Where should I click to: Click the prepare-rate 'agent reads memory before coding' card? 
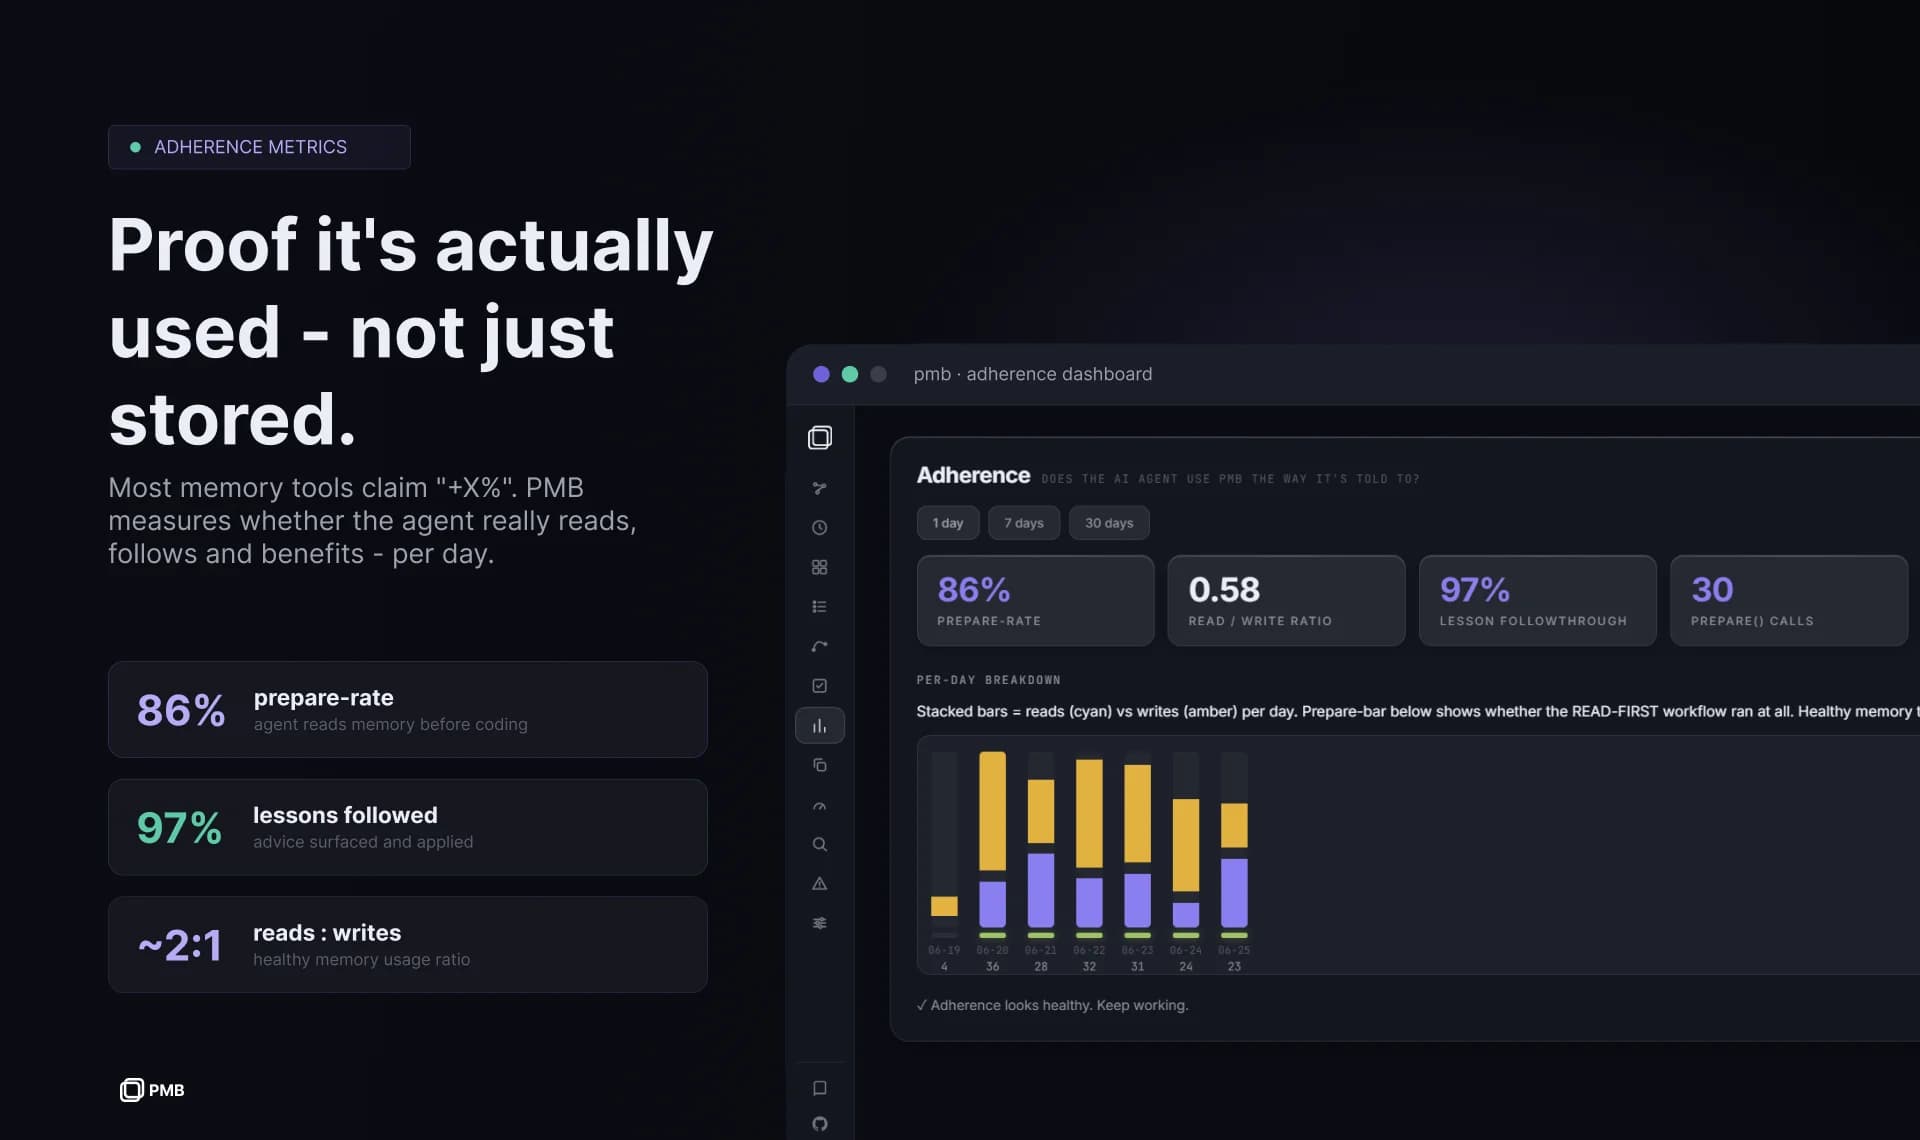408,709
